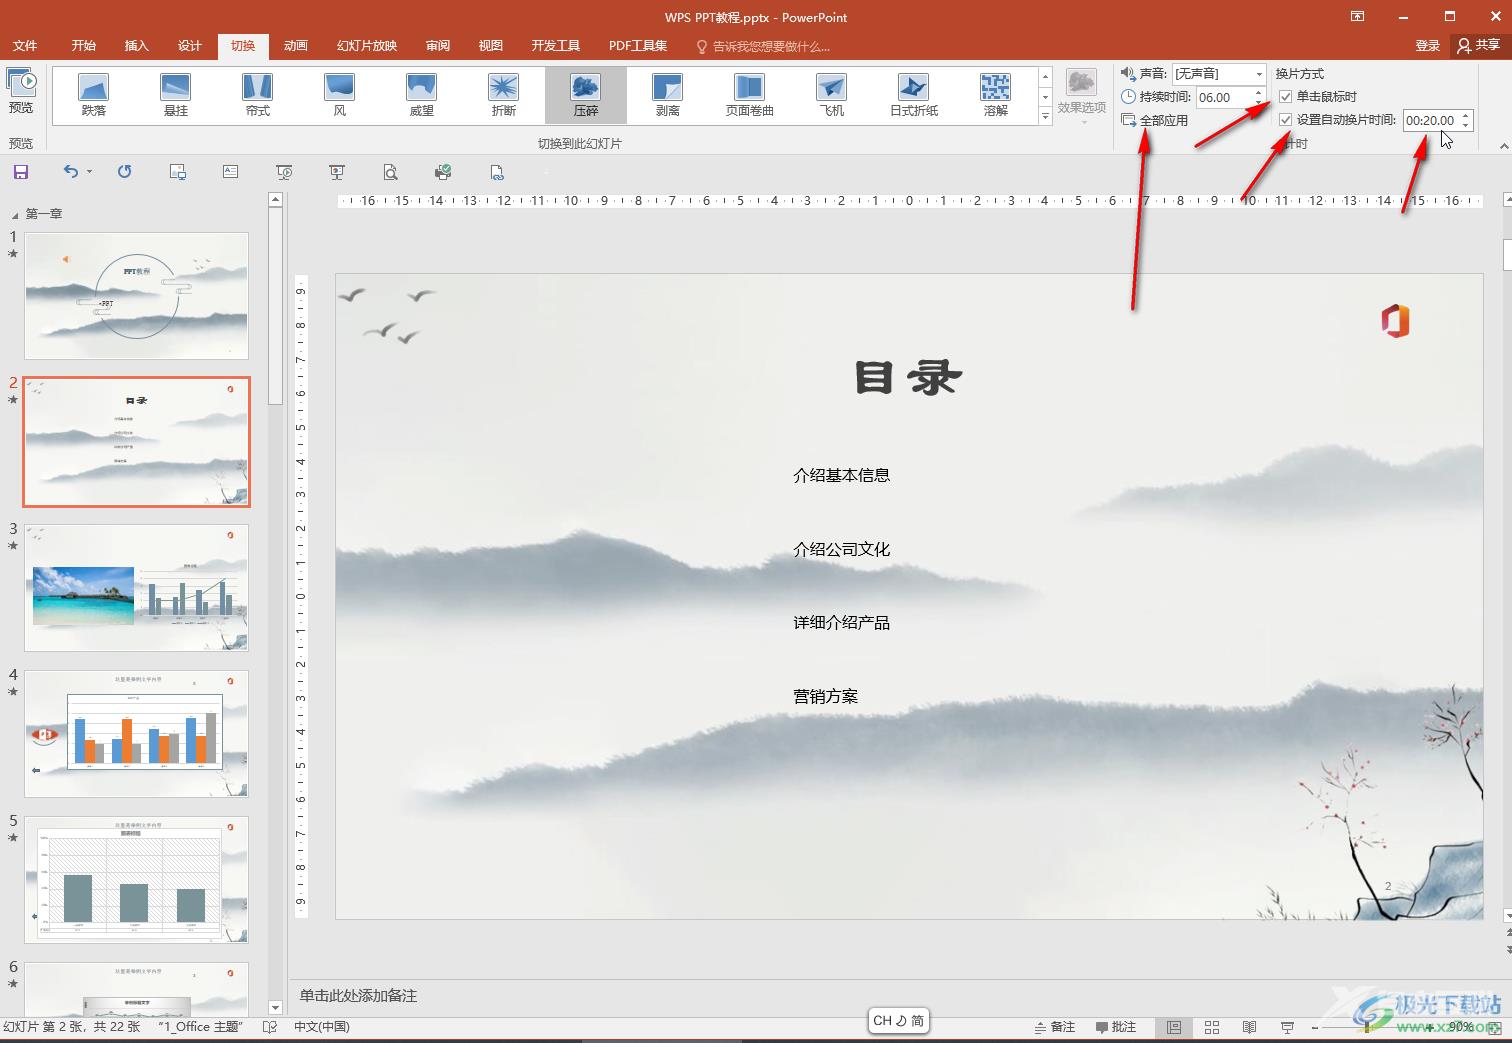This screenshot has height=1043, width=1512.
Task: Click the spell check icon in status bar
Action: 269,1027
